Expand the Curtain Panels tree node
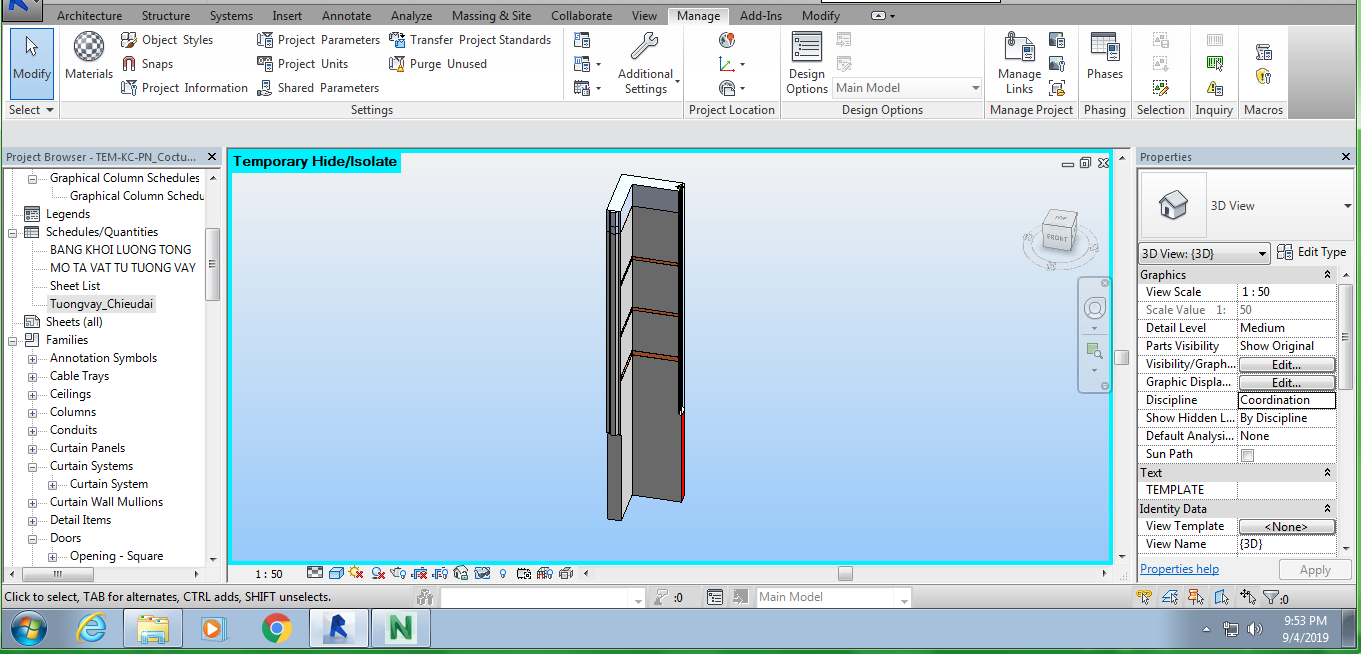1361x654 pixels. point(32,448)
